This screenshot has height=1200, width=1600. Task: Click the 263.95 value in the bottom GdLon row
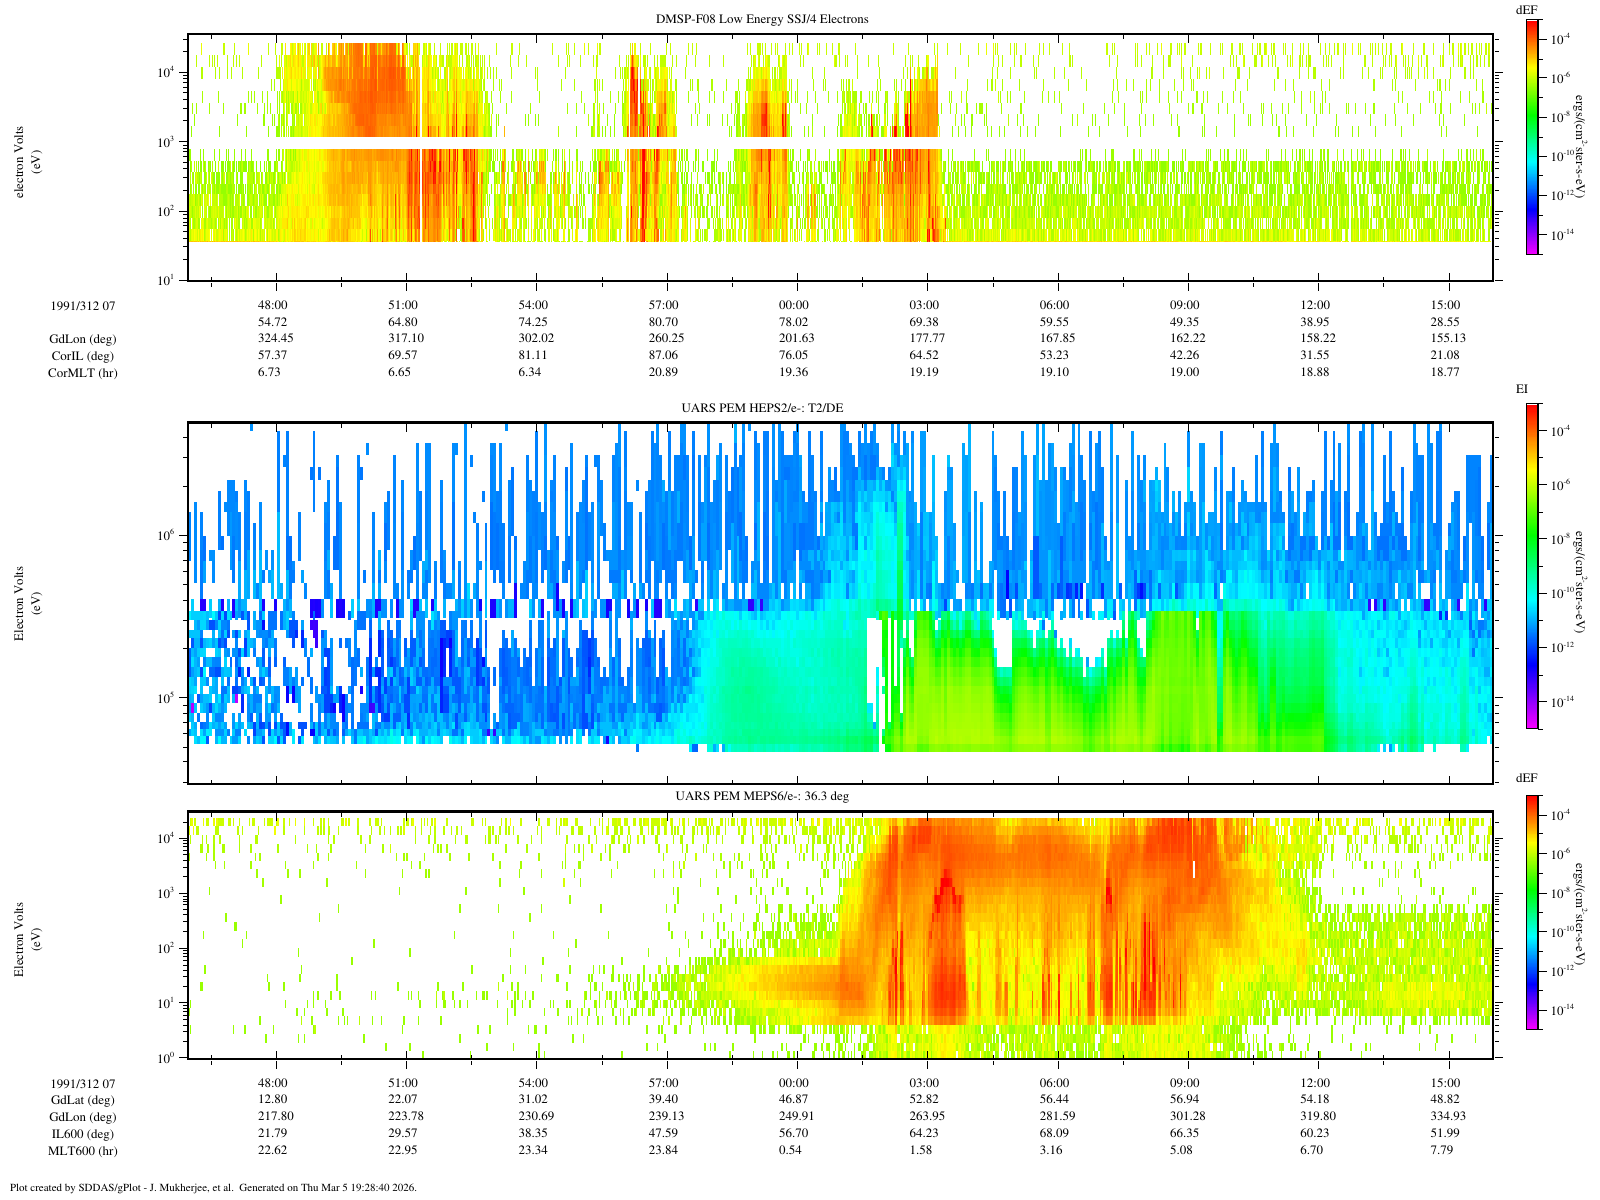coord(924,1117)
